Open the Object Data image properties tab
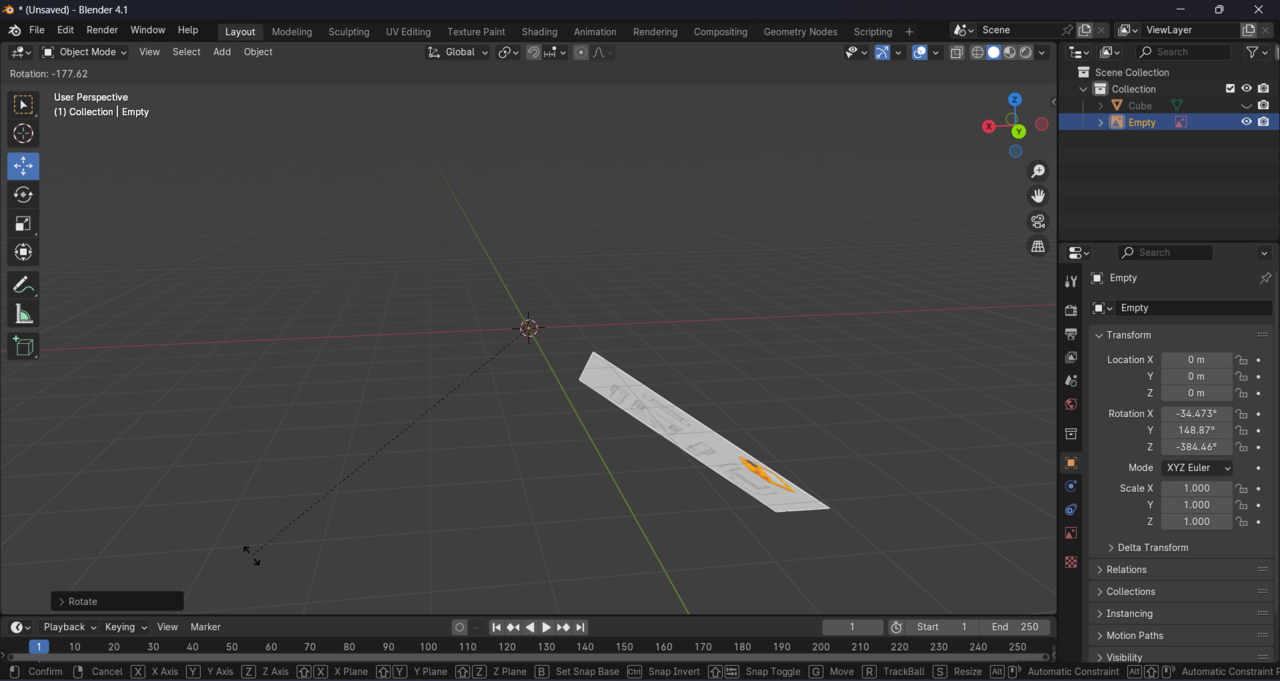Screen dimensions: 1280x681 pos(1071,534)
